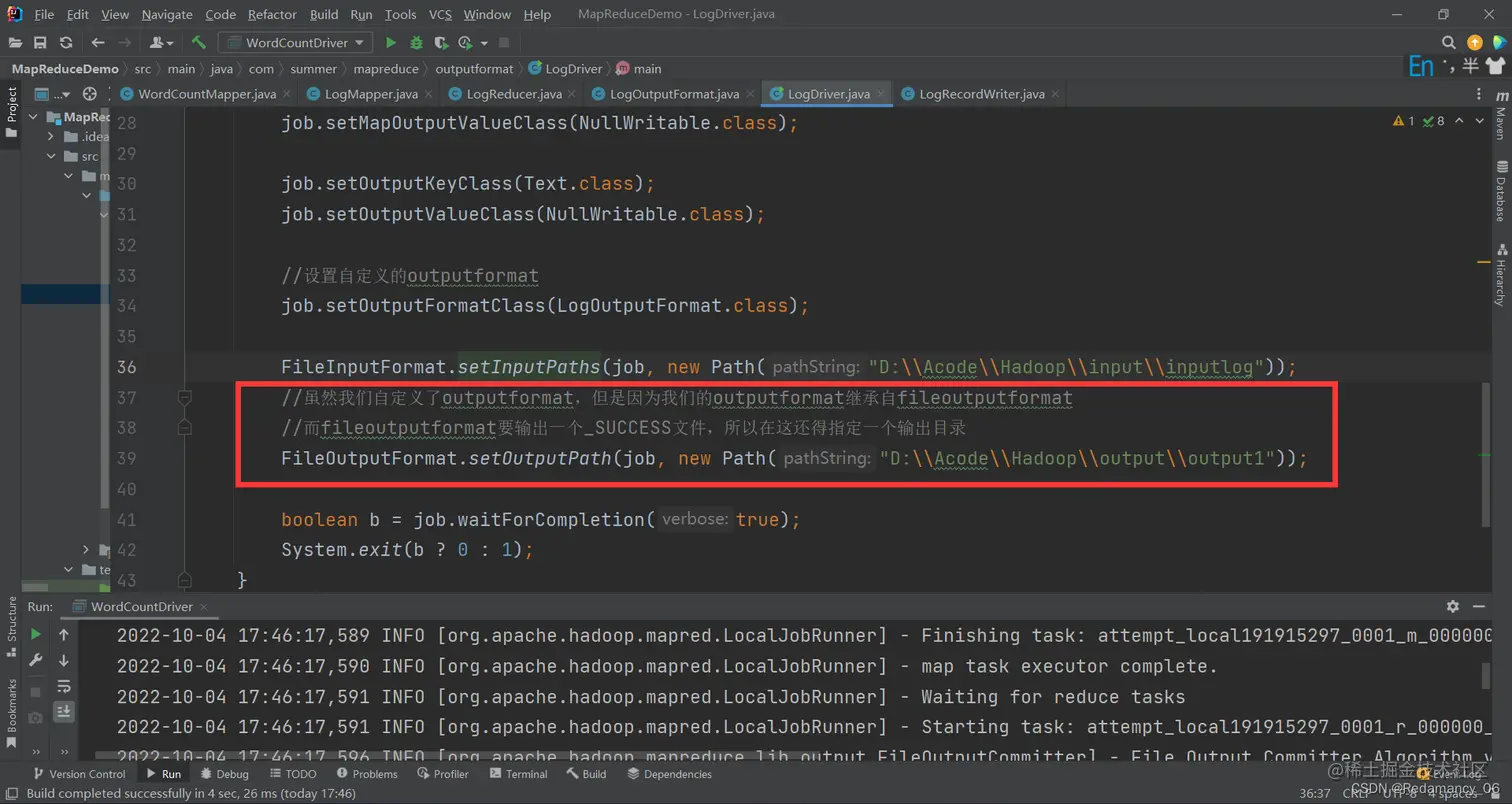Switch to the LogMapper.java tab
The width and height of the screenshot is (1512, 804).
point(372,94)
